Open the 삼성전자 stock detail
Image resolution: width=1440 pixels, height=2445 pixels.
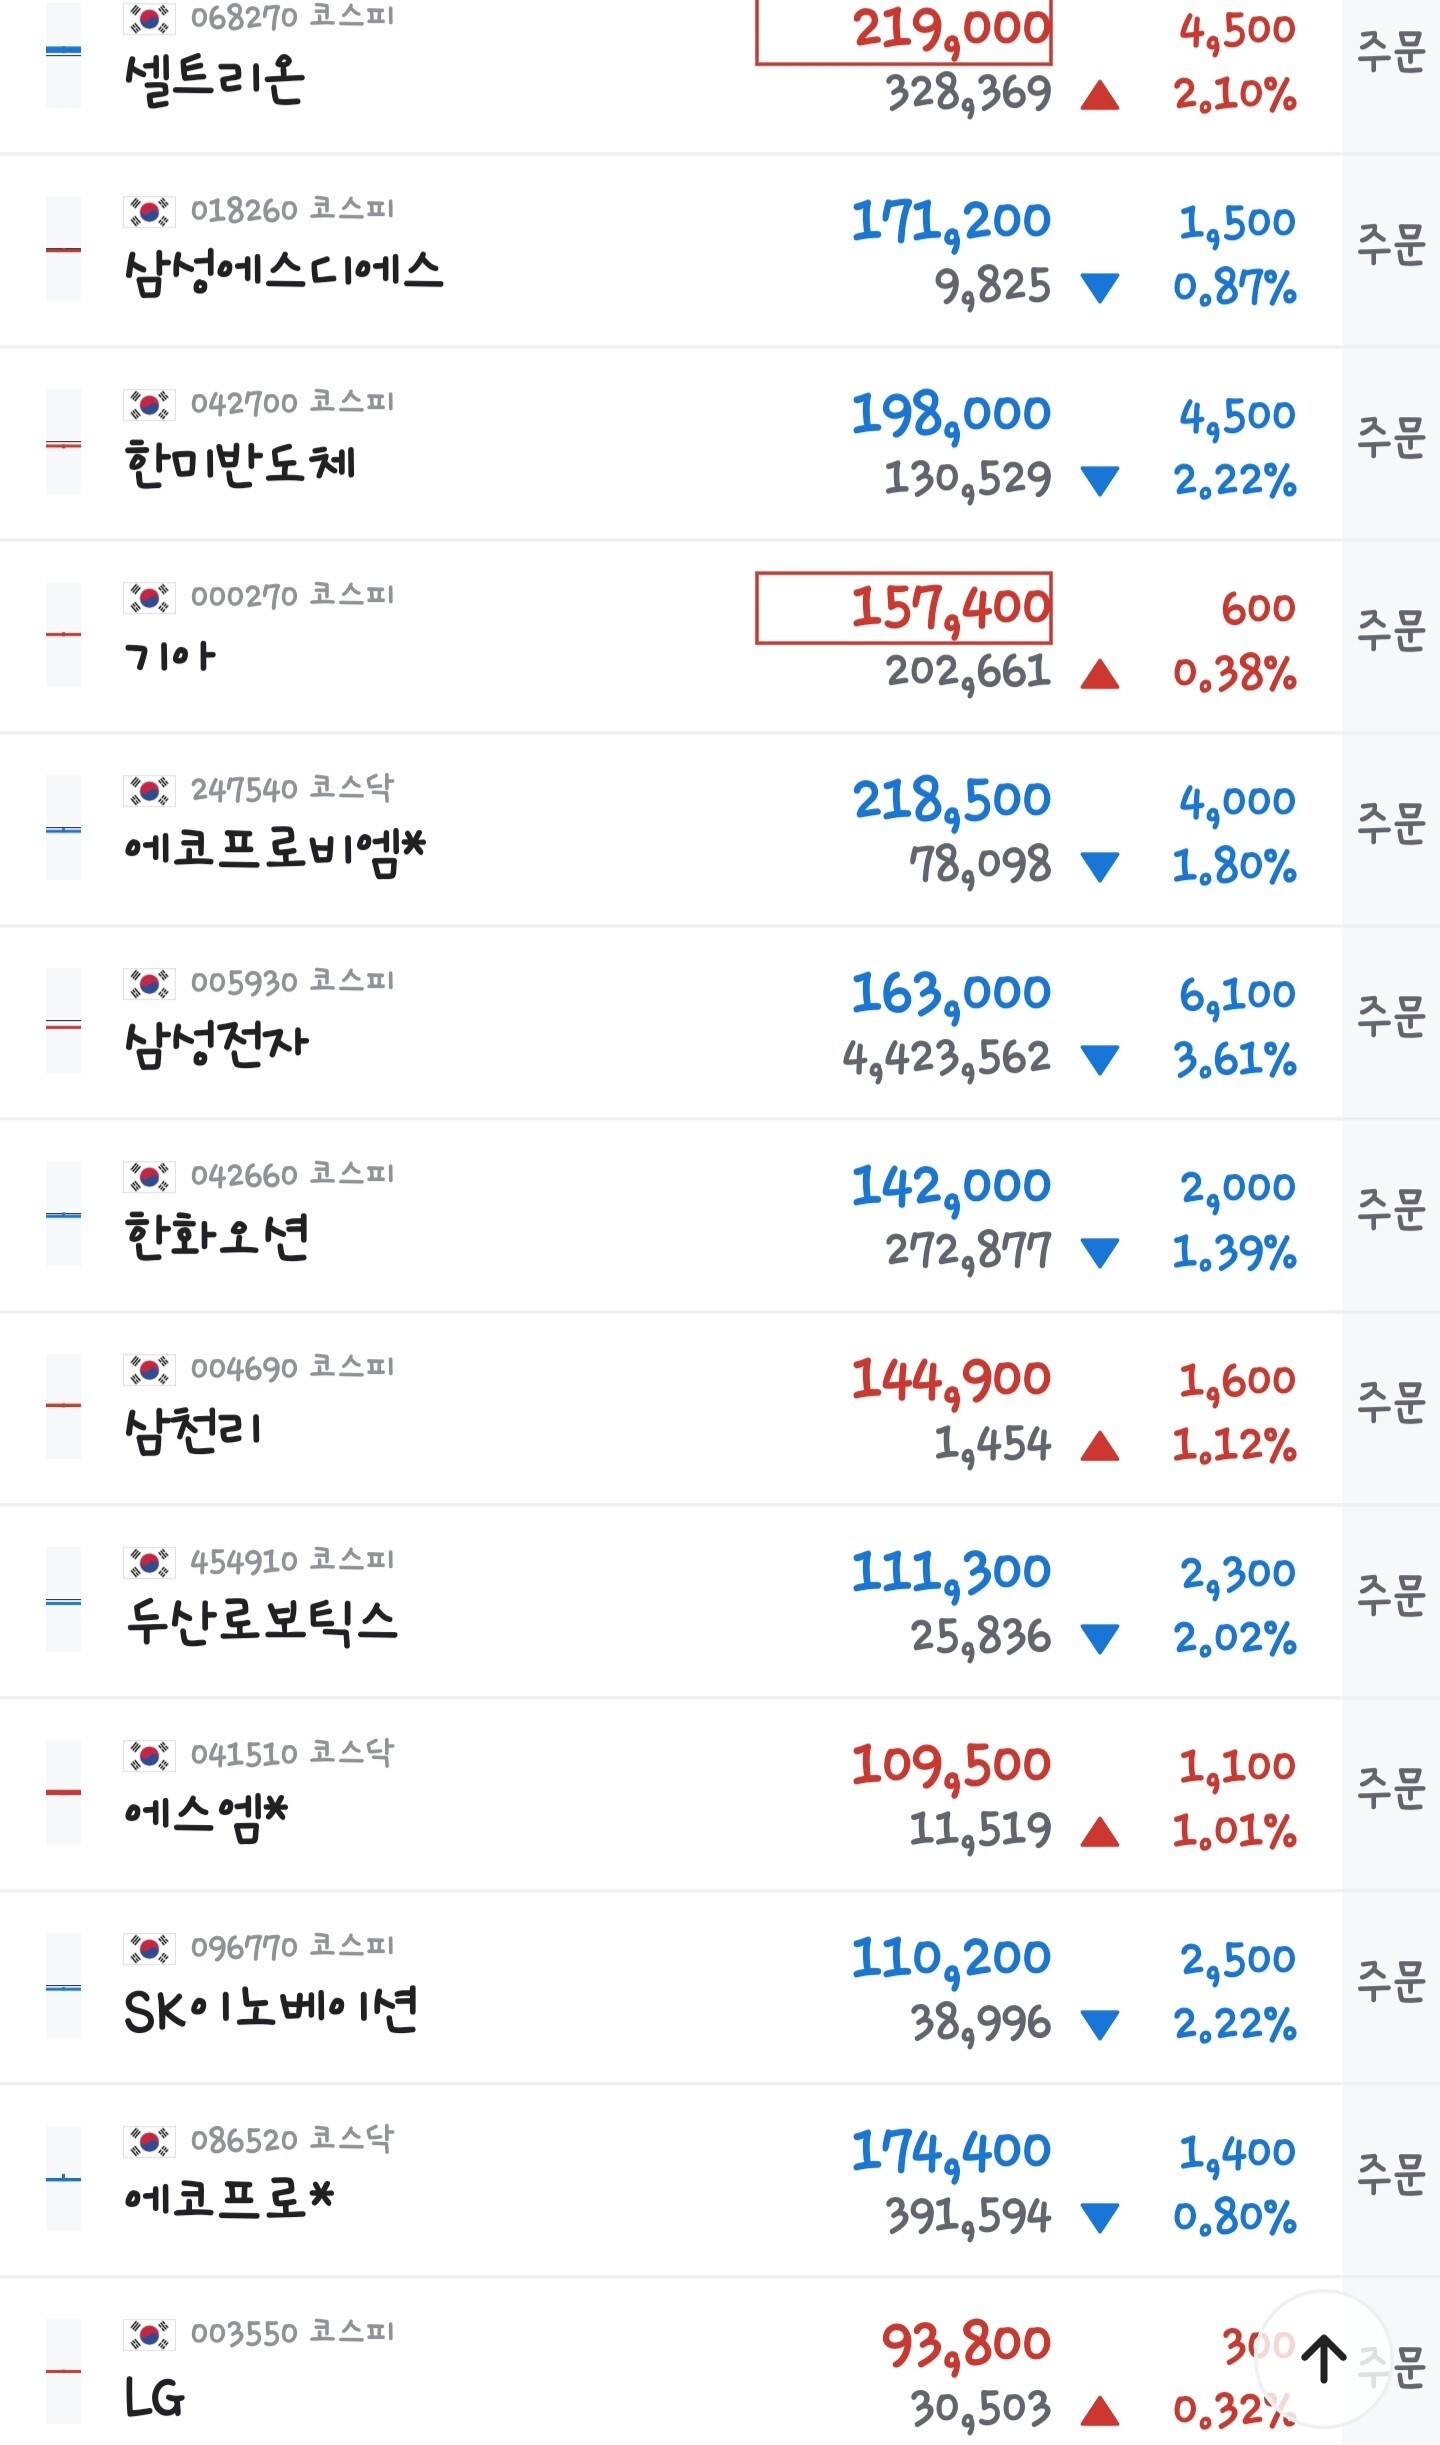point(216,1044)
